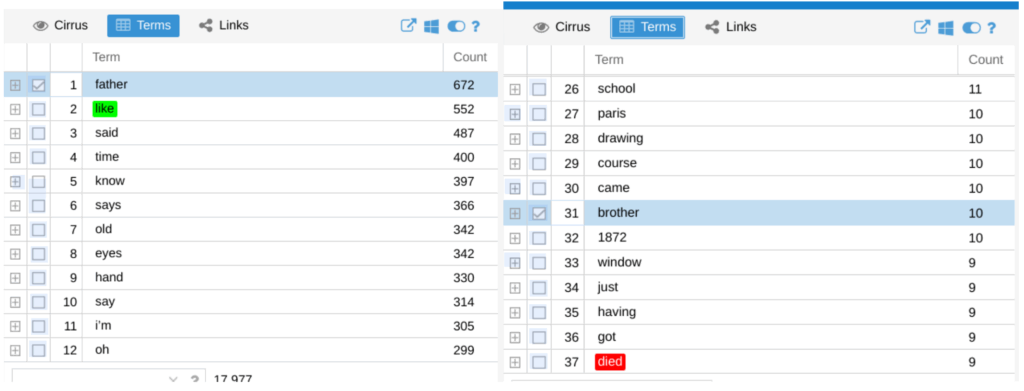
Task: Expand the row for term father
Action: tap(15, 85)
